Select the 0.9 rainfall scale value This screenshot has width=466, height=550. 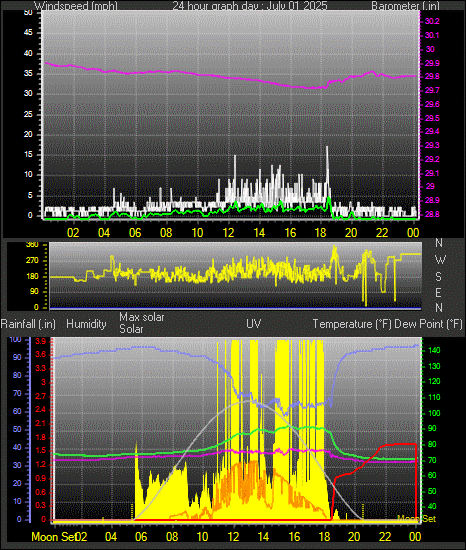(x=41, y=478)
